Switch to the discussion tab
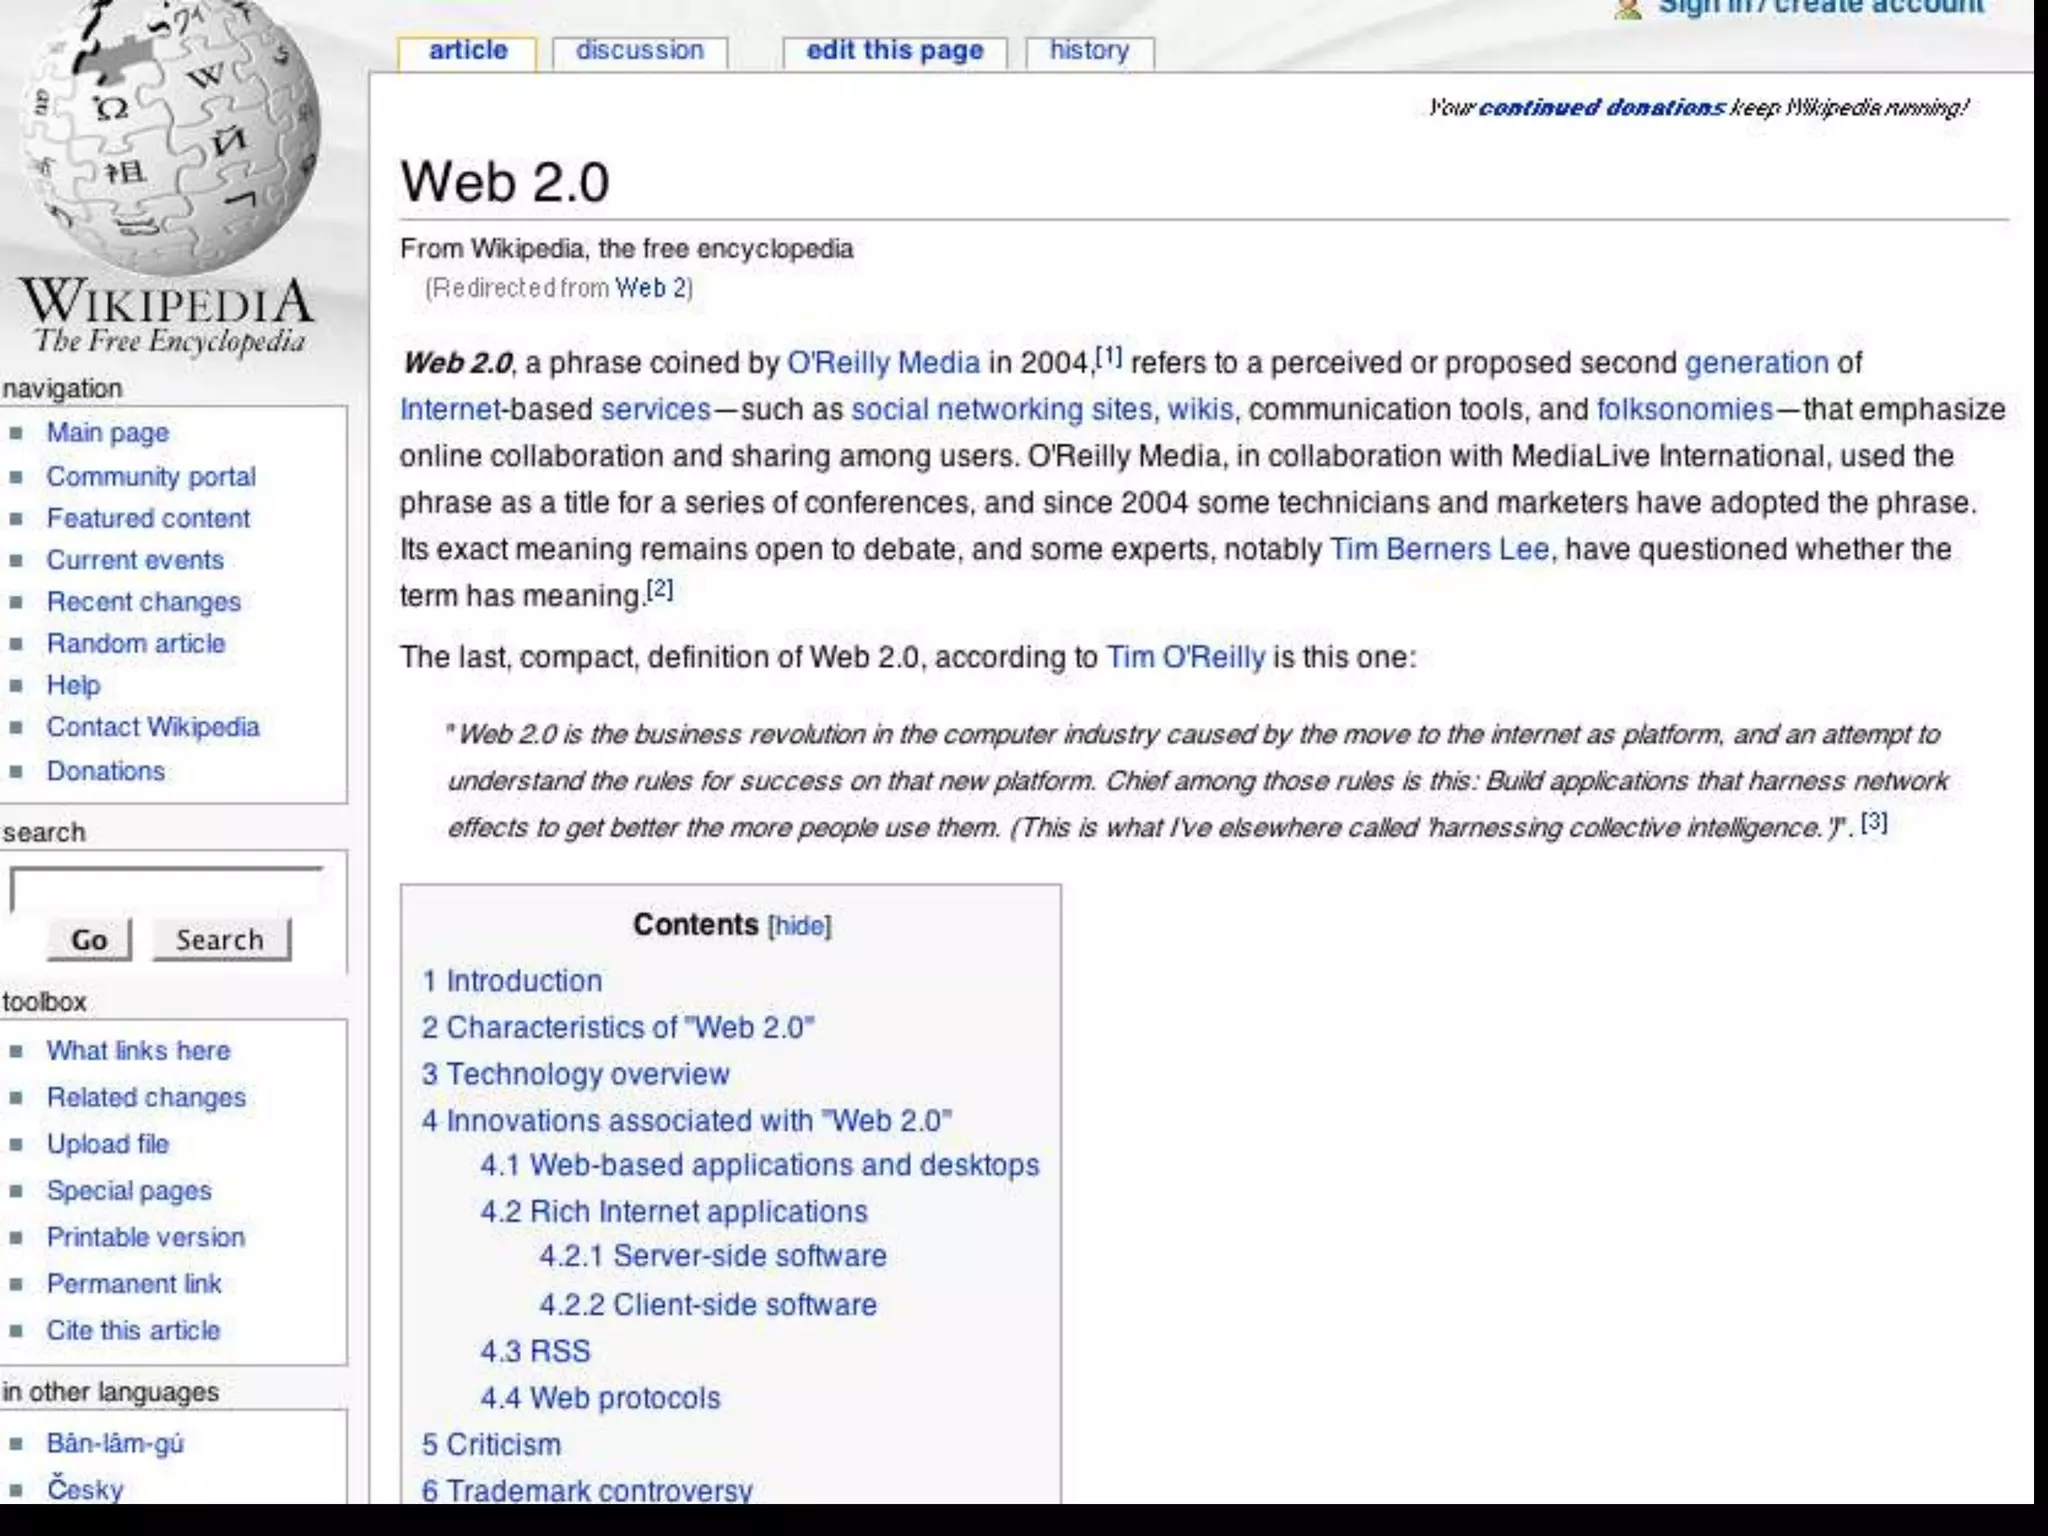This screenshot has height=1536, width=2048. click(639, 51)
